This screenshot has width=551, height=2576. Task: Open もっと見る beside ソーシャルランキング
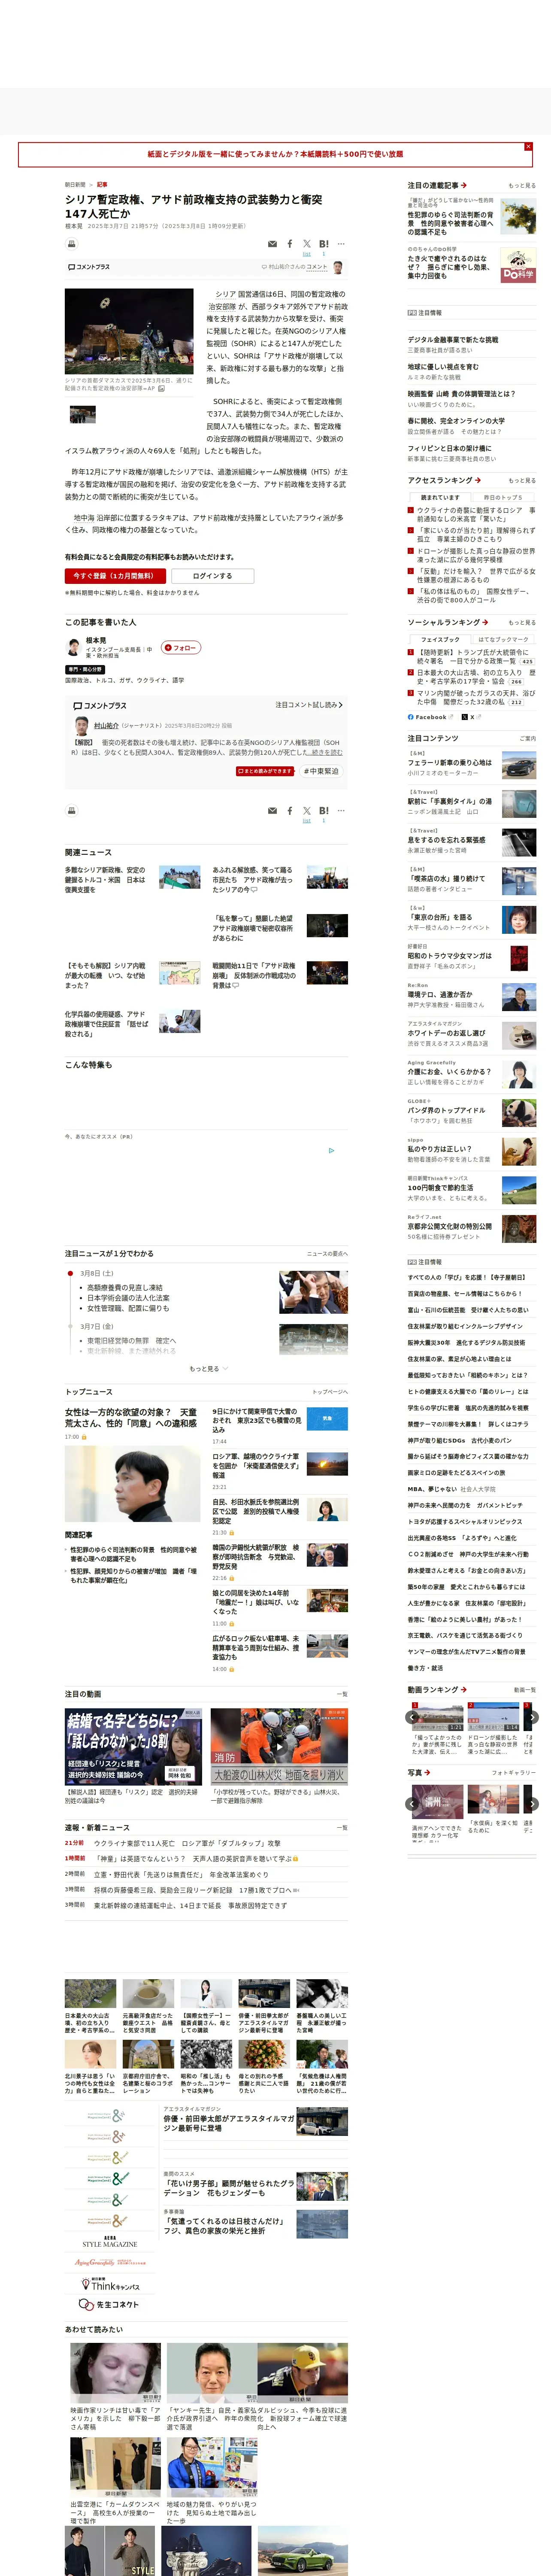tap(522, 623)
